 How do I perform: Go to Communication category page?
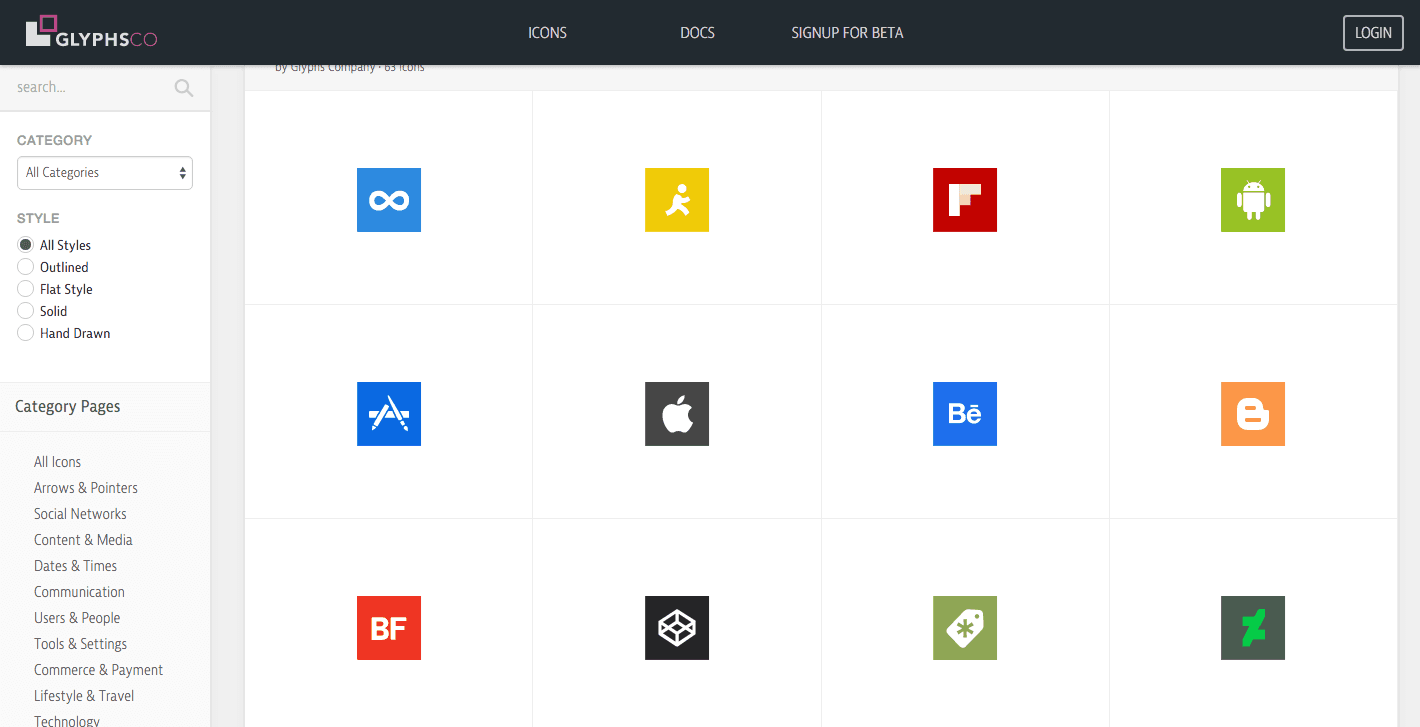tap(79, 592)
